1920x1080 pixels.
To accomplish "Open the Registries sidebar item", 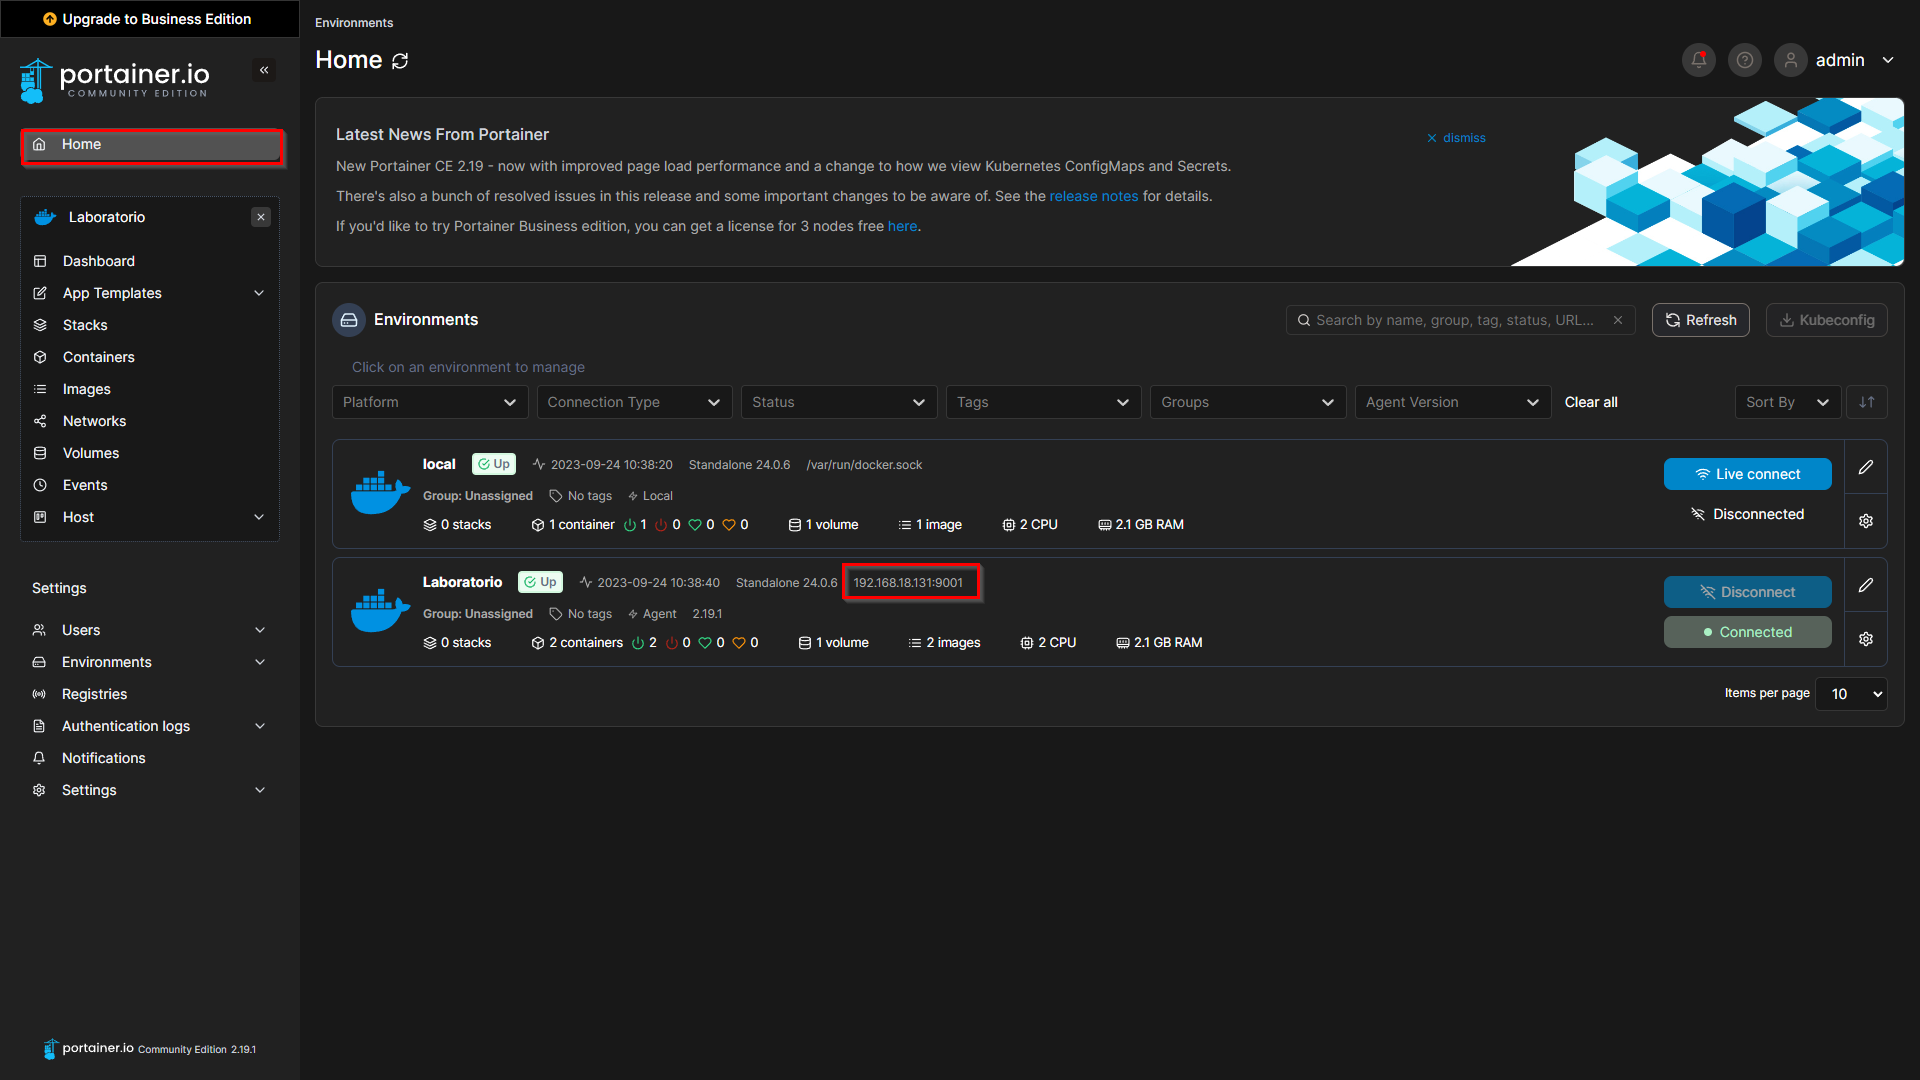I will pos(93,693).
